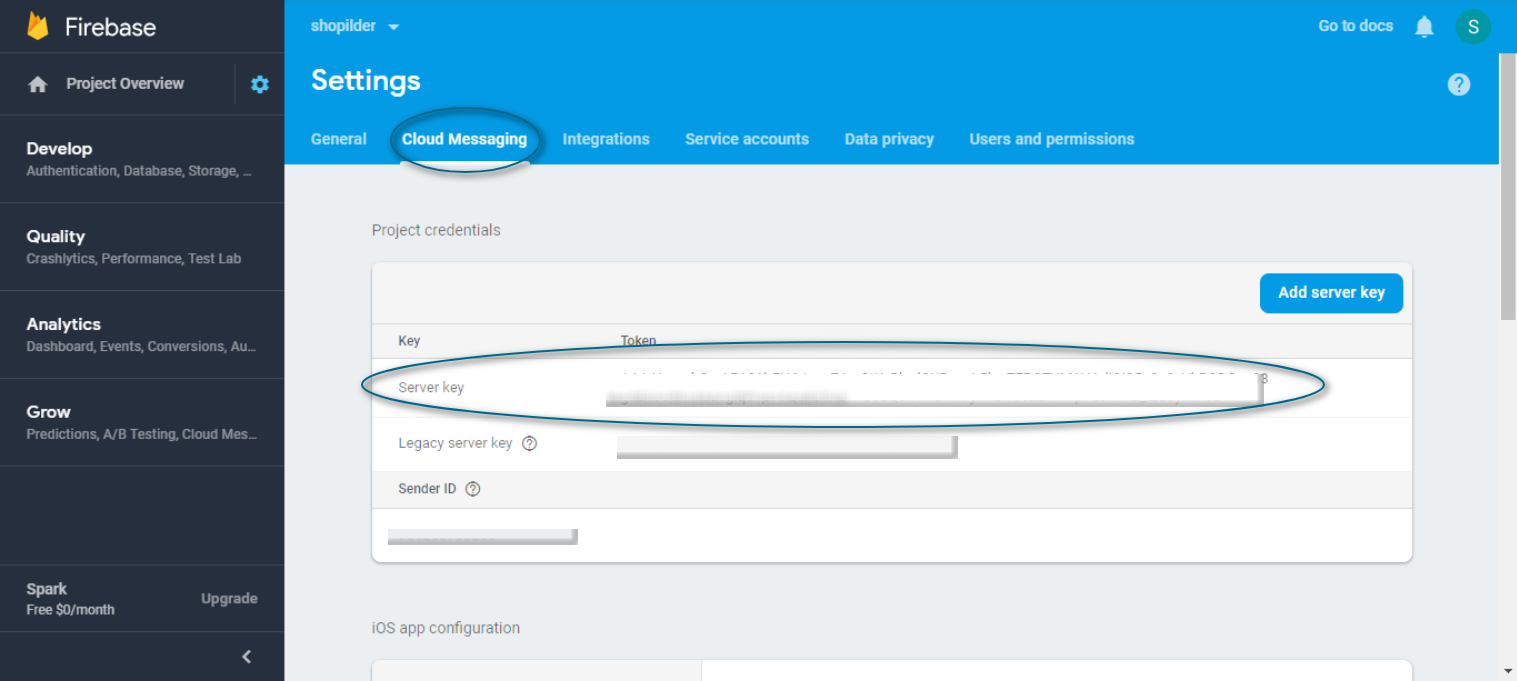Open Users and permissions tab

[1052, 139]
